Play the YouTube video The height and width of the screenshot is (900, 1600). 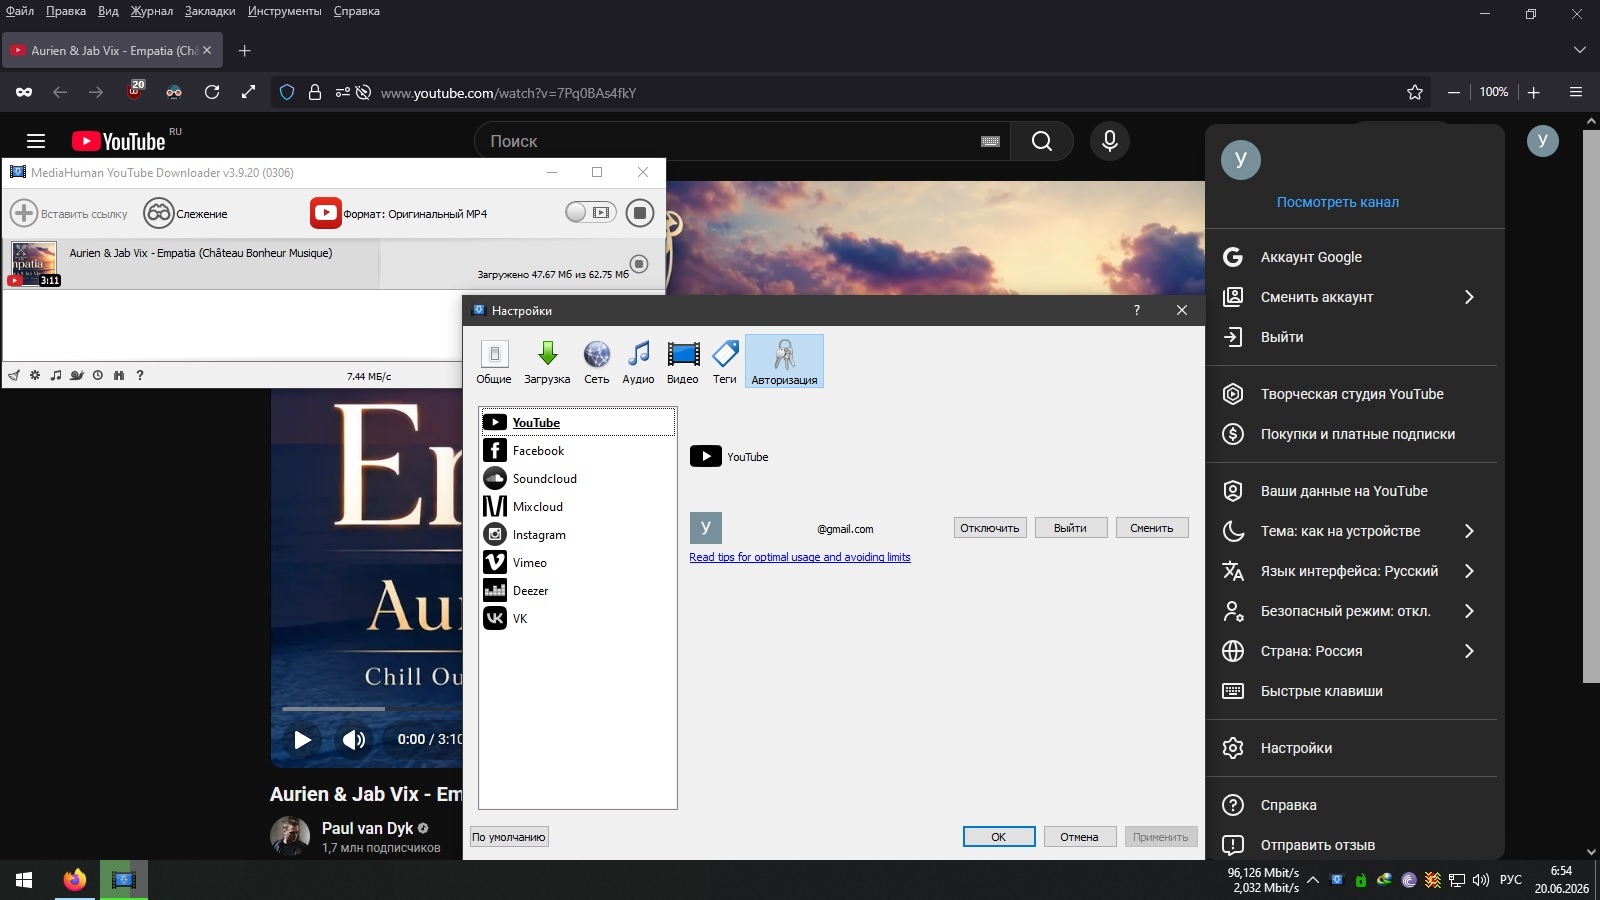[302, 740]
